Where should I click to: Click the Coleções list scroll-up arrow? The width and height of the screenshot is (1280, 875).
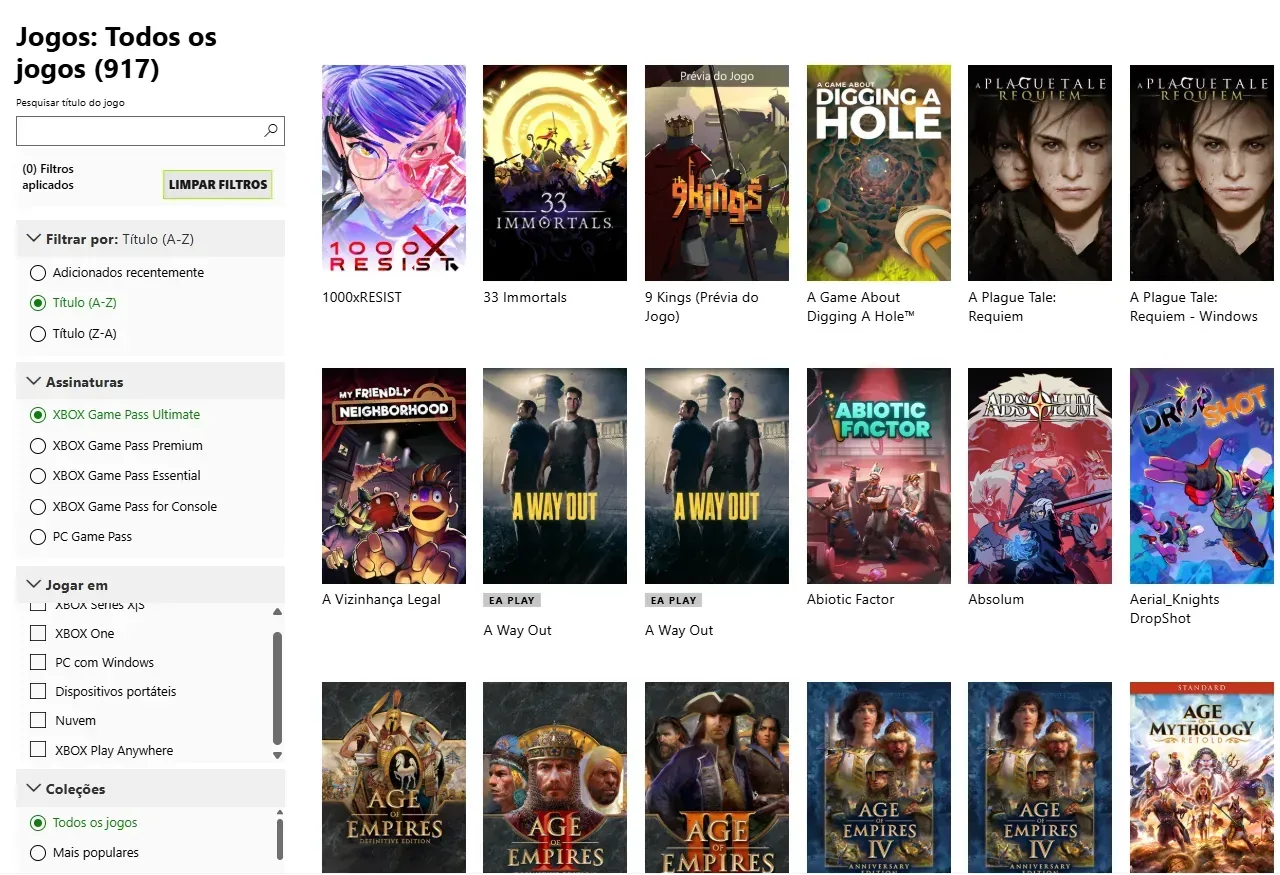pos(280,814)
